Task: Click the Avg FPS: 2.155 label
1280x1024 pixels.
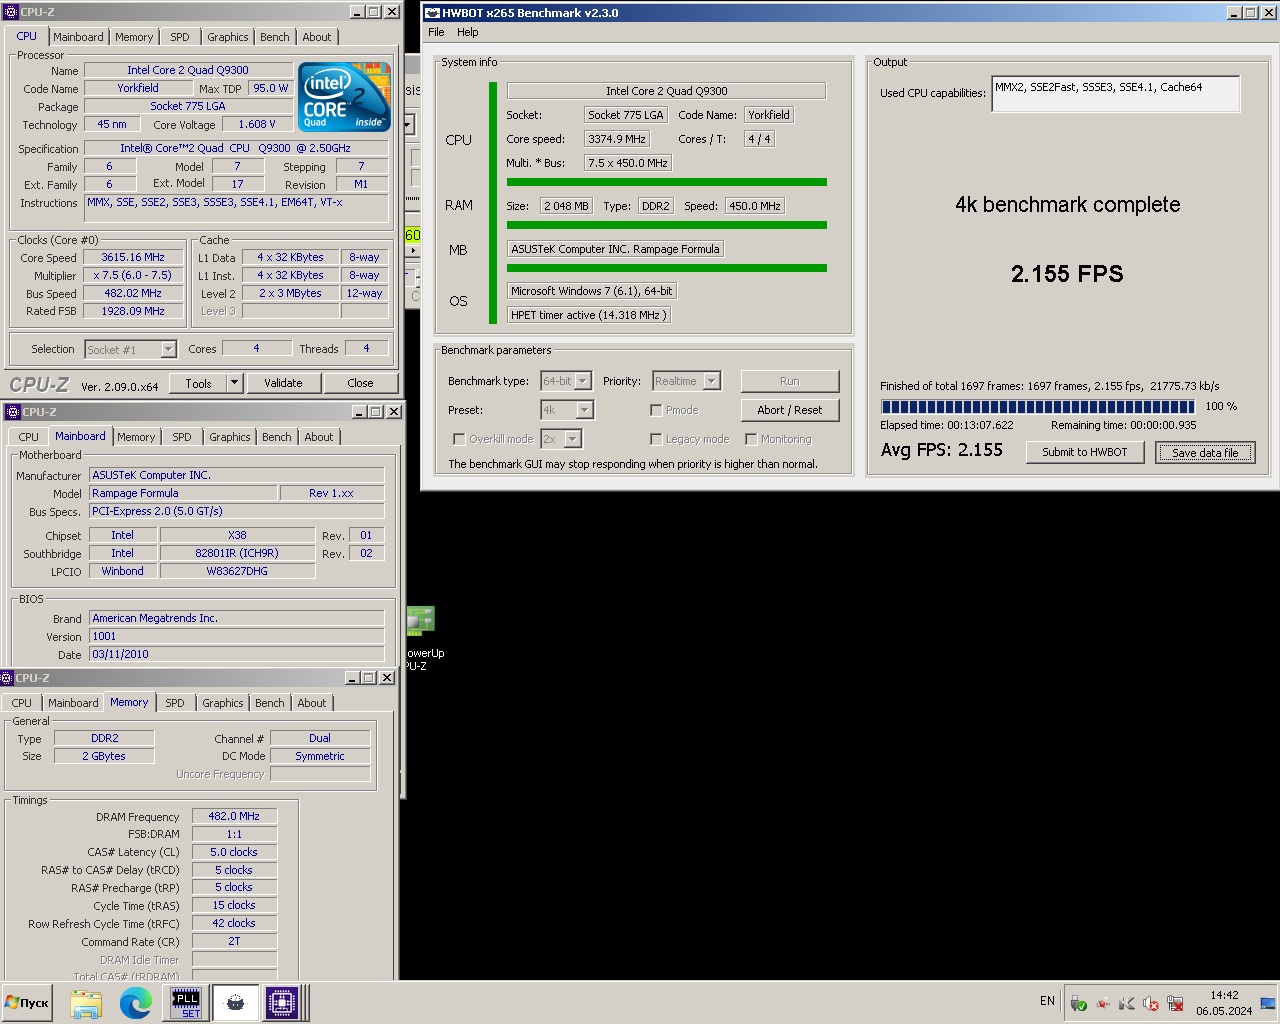Action: tap(942, 450)
